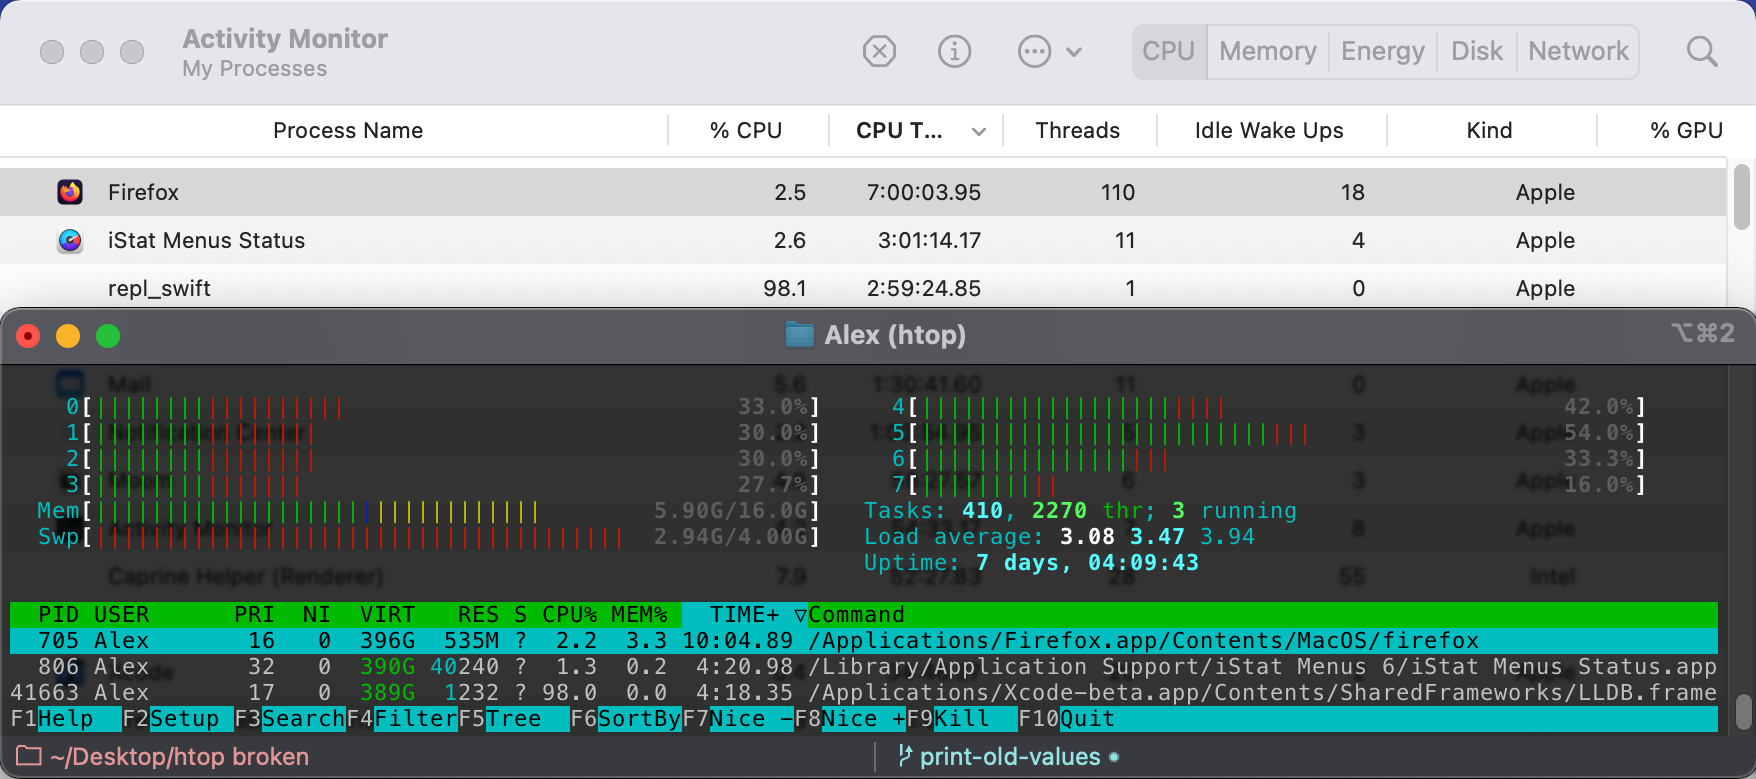This screenshot has width=1756, height=779.
Task: Sort by Threads column header
Action: pyautogui.click(x=1078, y=130)
